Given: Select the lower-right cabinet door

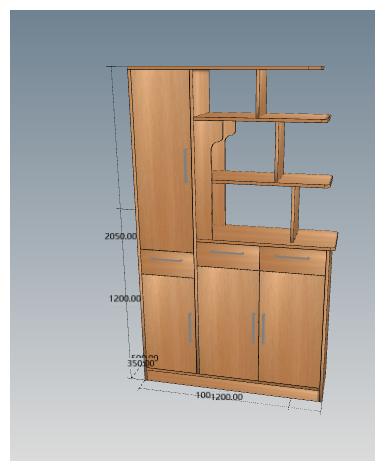Looking at the screenshot, I should (292, 329).
